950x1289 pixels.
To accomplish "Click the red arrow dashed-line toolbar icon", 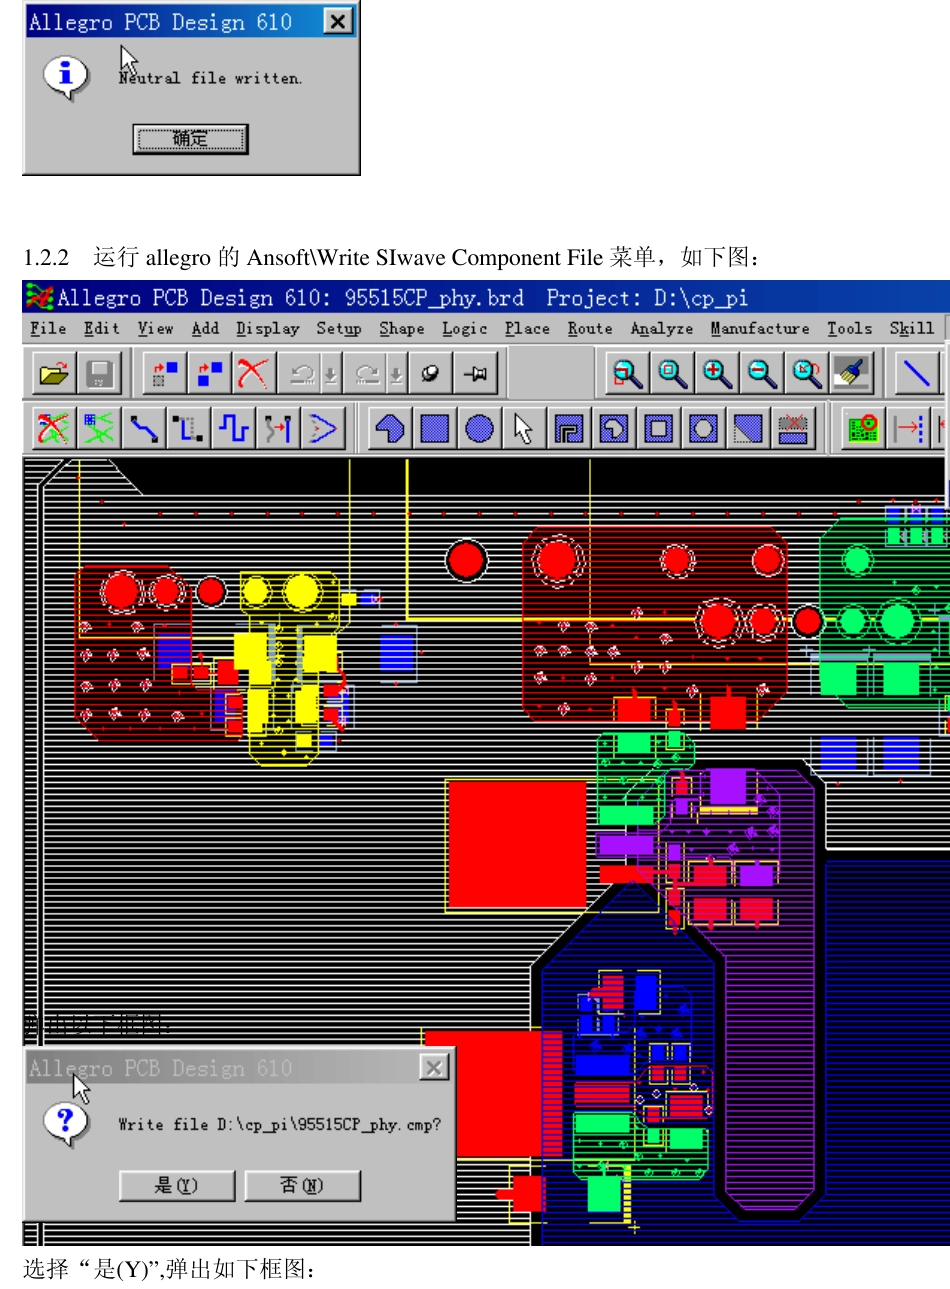I will (x=908, y=429).
